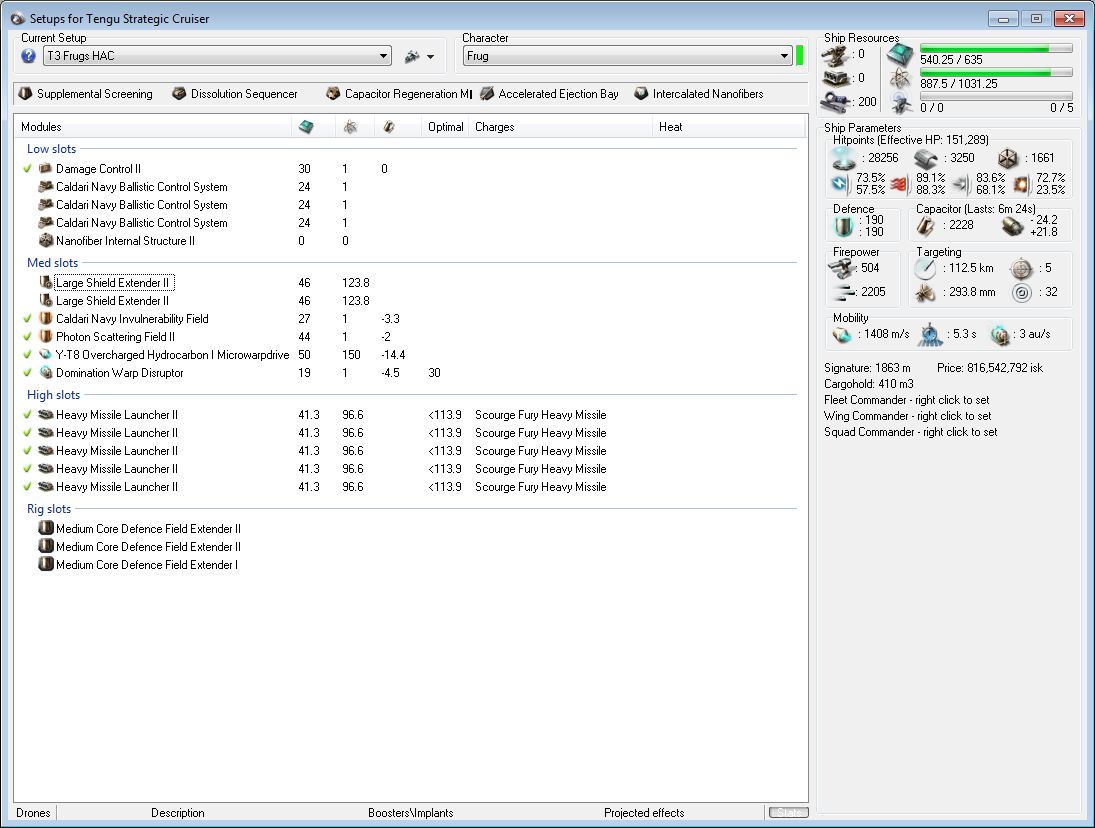This screenshot has width=1095, height=828.
Task: Click the CPU usage bar 540.25 / 635
Action: coord(996,48)
